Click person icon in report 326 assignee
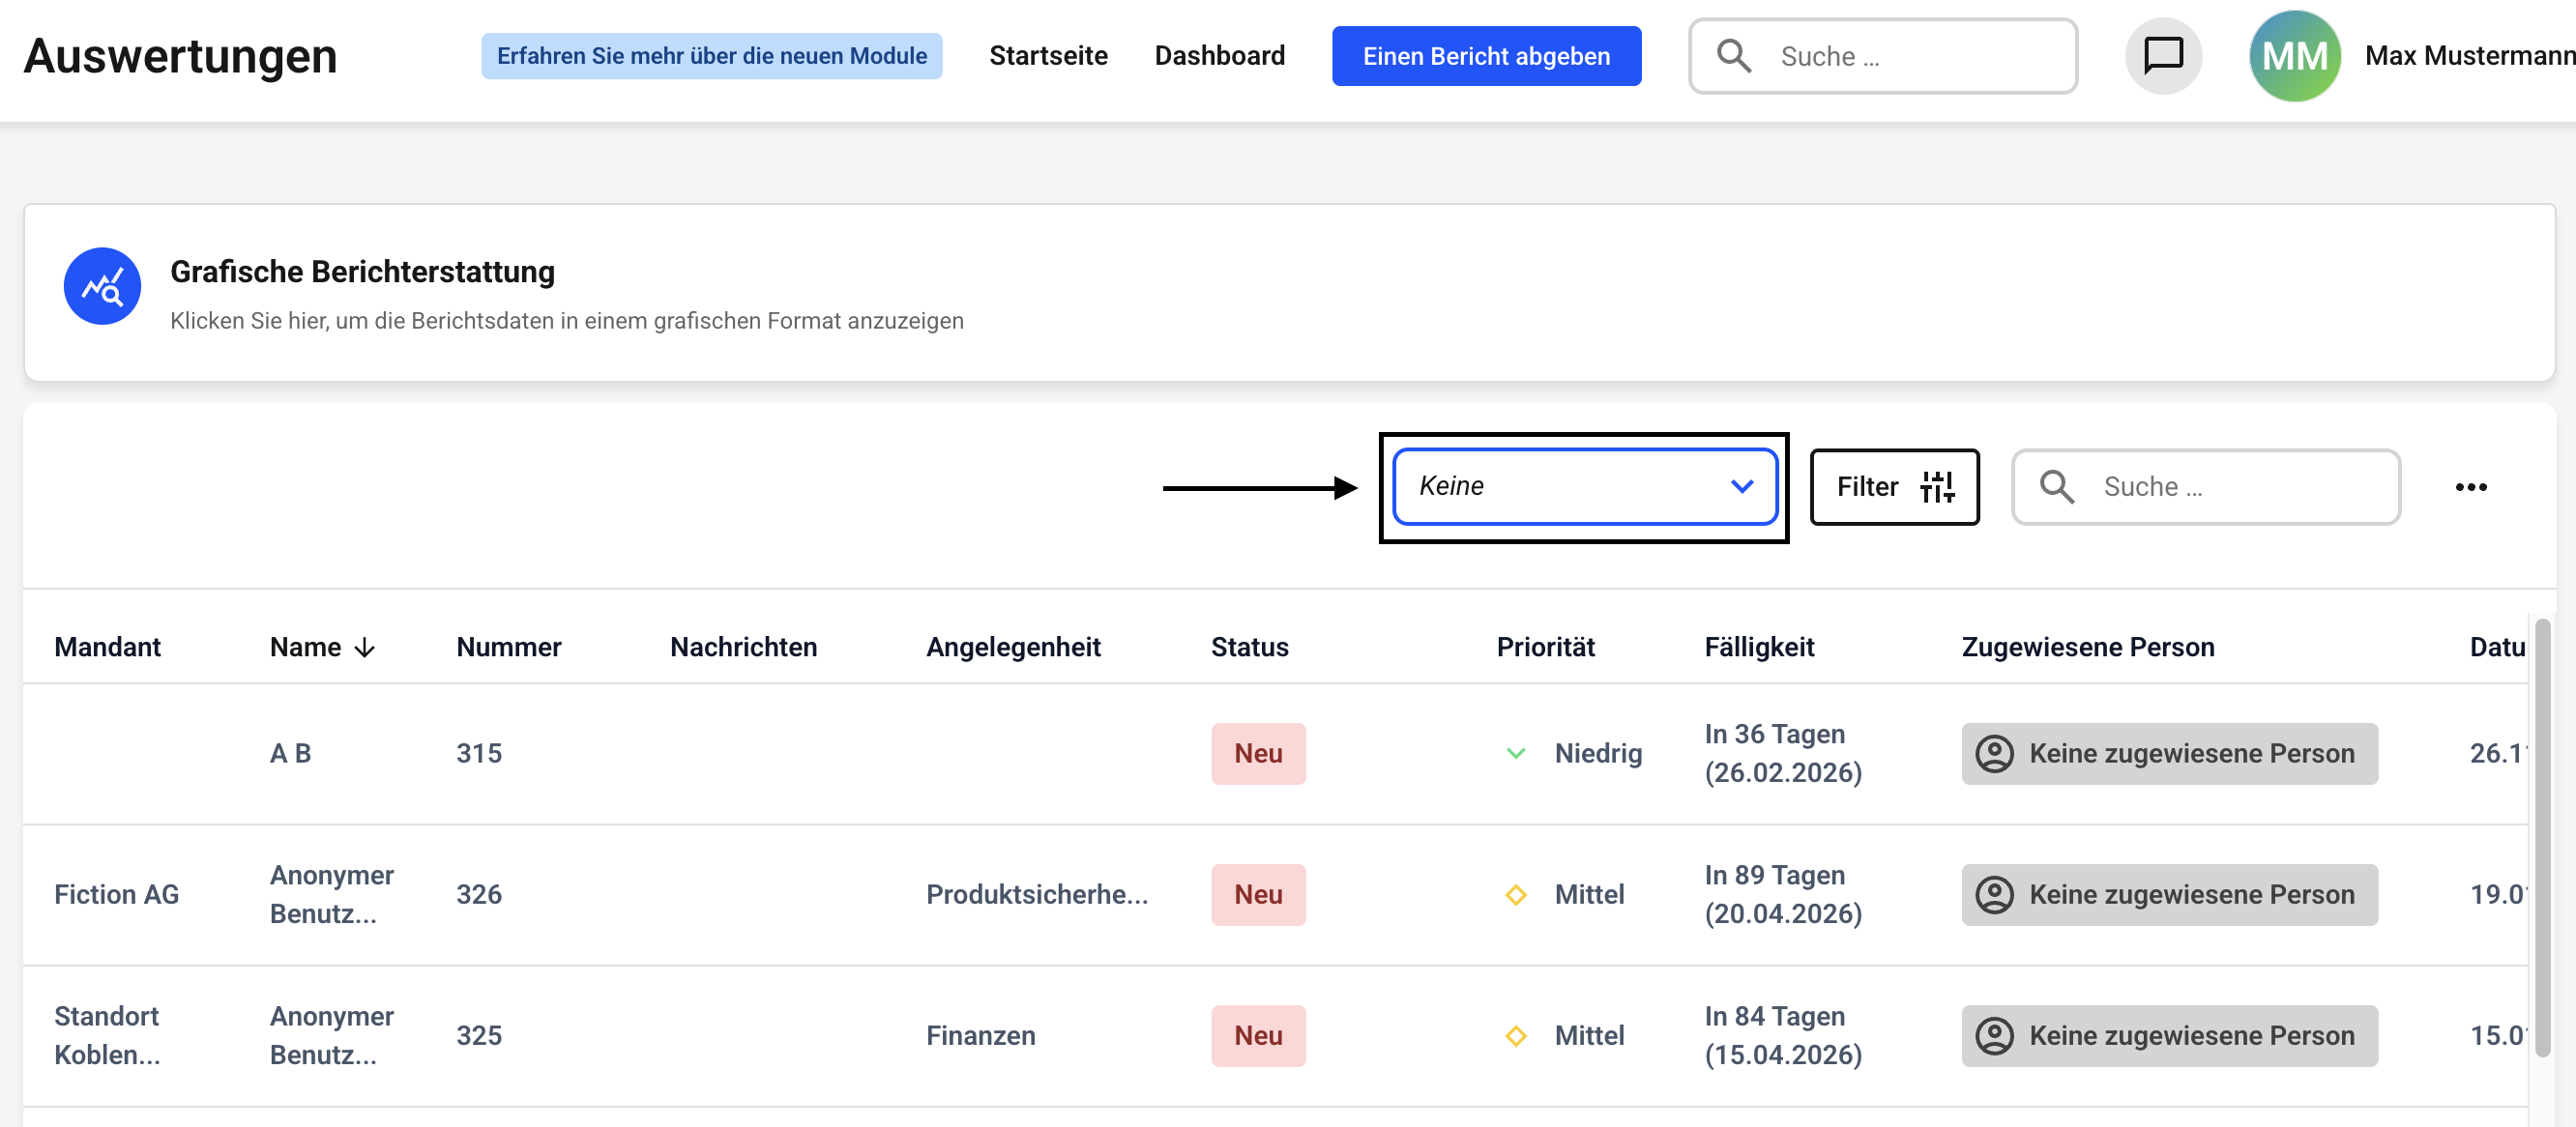 coord(1994,895)
